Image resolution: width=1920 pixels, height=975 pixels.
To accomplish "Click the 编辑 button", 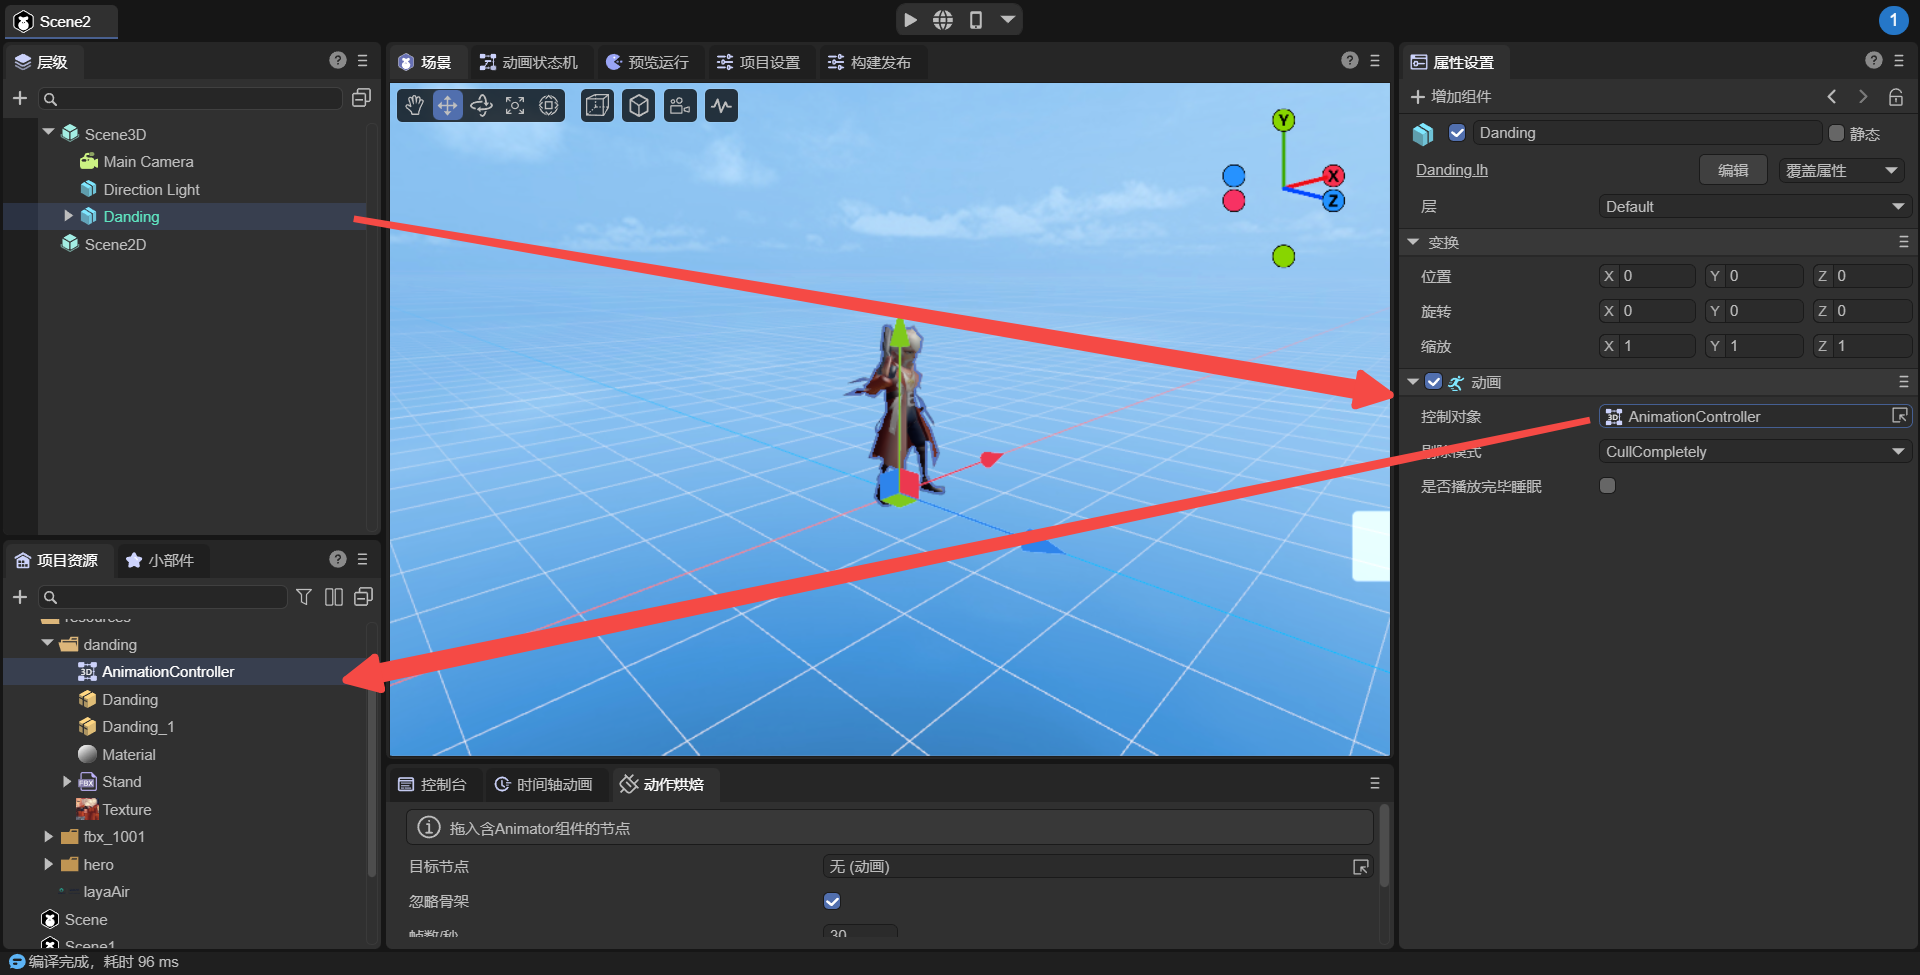I will pos(1732,170).
